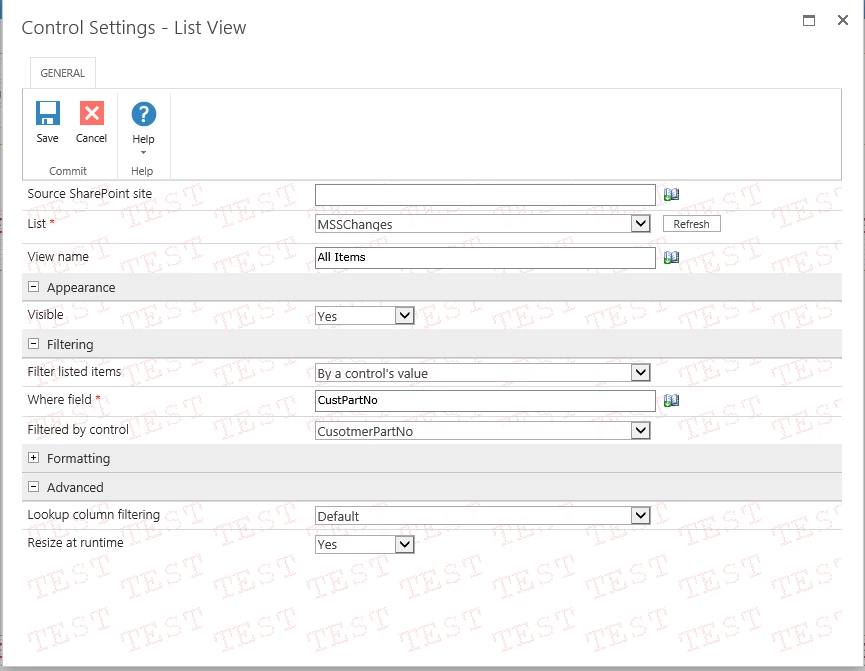Collapse the Filtering section

[x=34, y=344]
